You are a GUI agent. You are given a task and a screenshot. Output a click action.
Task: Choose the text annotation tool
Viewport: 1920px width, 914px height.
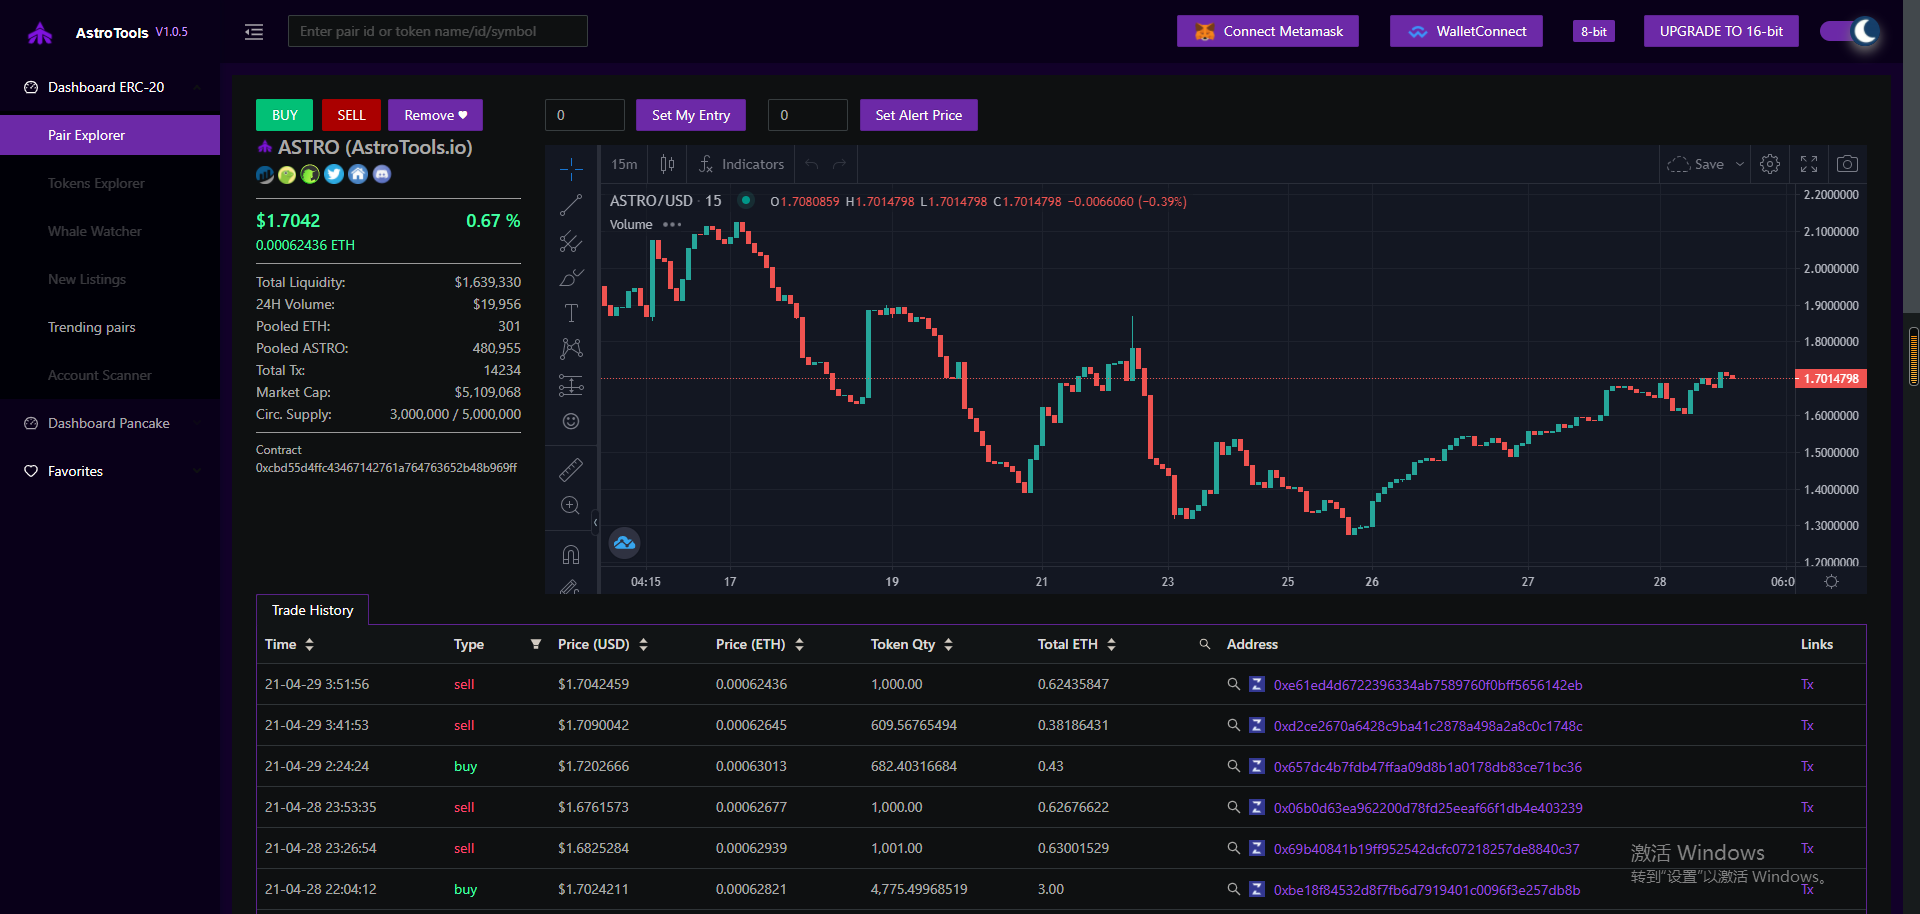[x=571, y=313]
